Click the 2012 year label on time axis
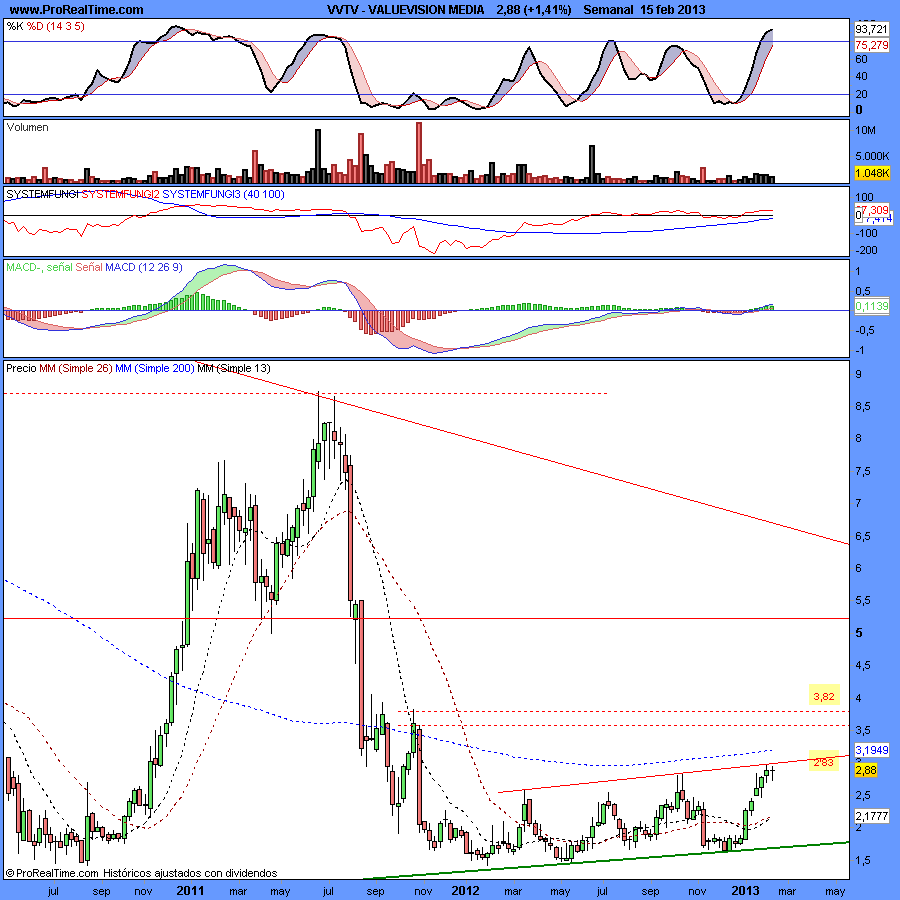Viewport: 900px width, 900px height. tap(465, 891)
